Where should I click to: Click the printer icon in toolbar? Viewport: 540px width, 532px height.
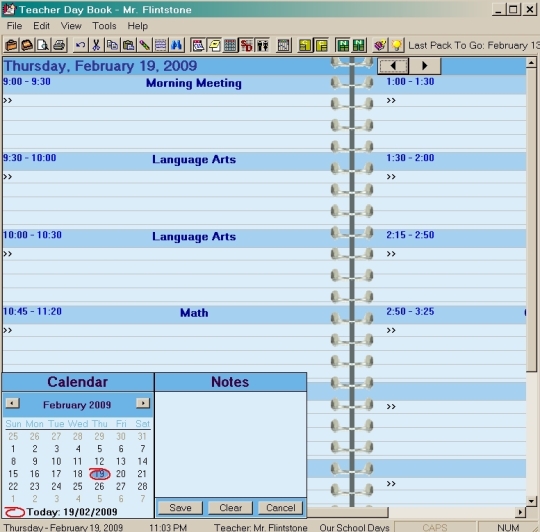59,45
